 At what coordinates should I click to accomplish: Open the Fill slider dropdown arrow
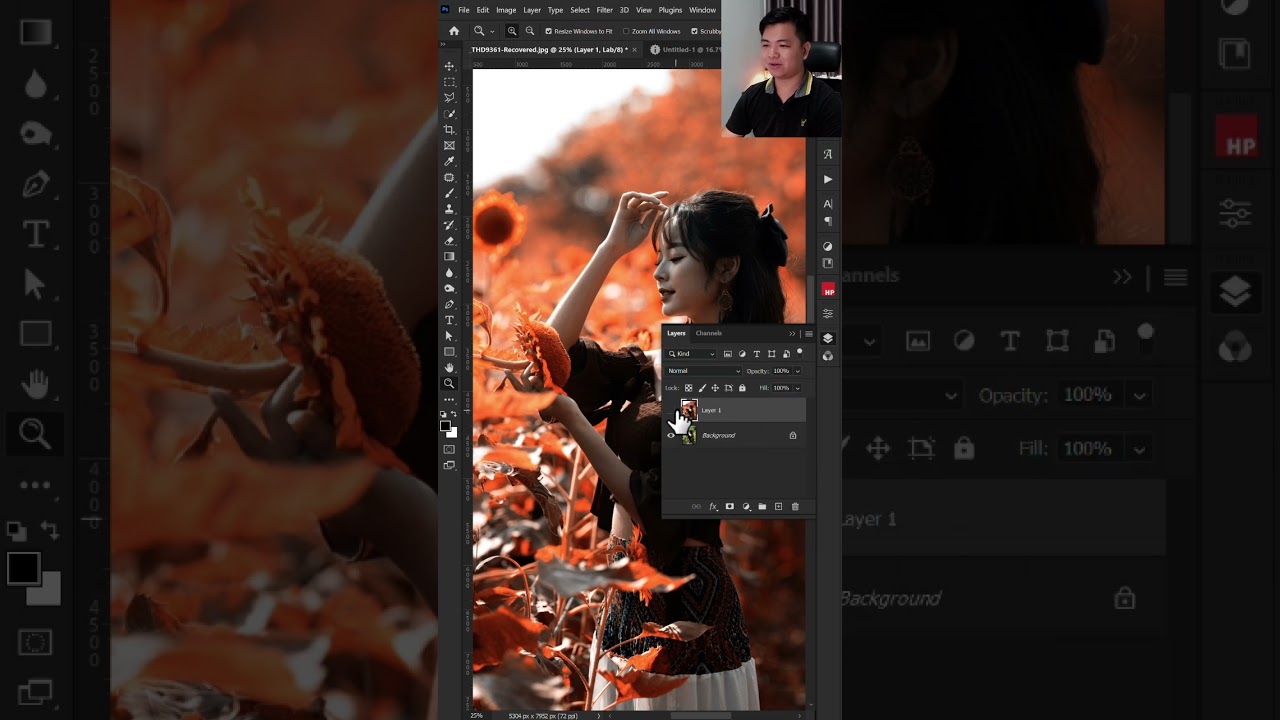tap(797, 388)
